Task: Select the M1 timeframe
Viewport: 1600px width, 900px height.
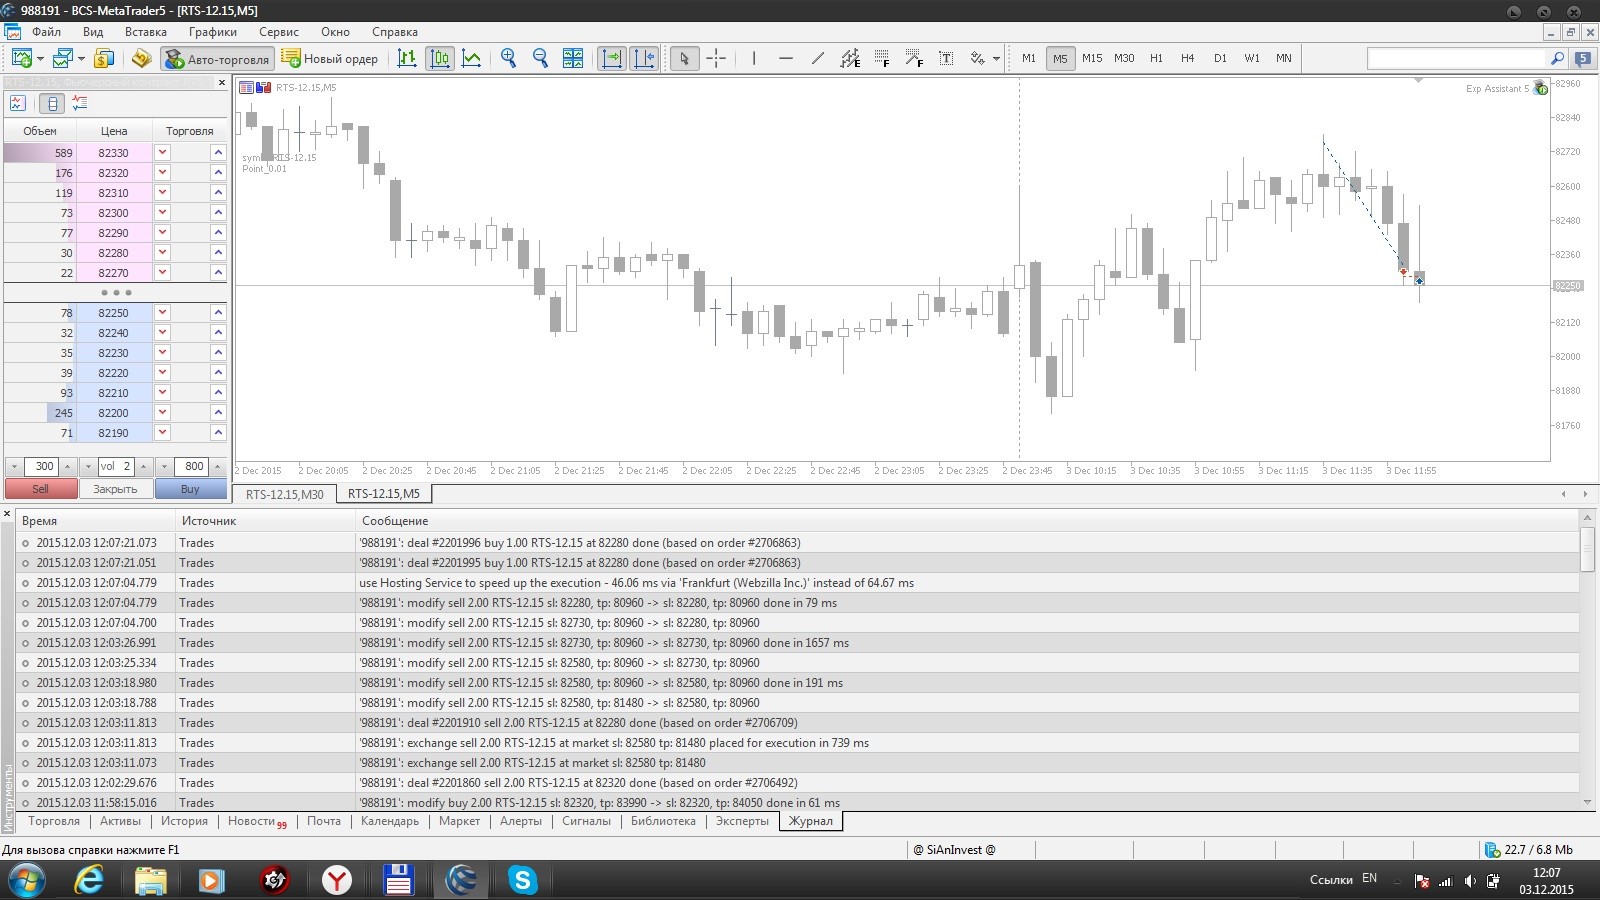Action: point(1029,58)
